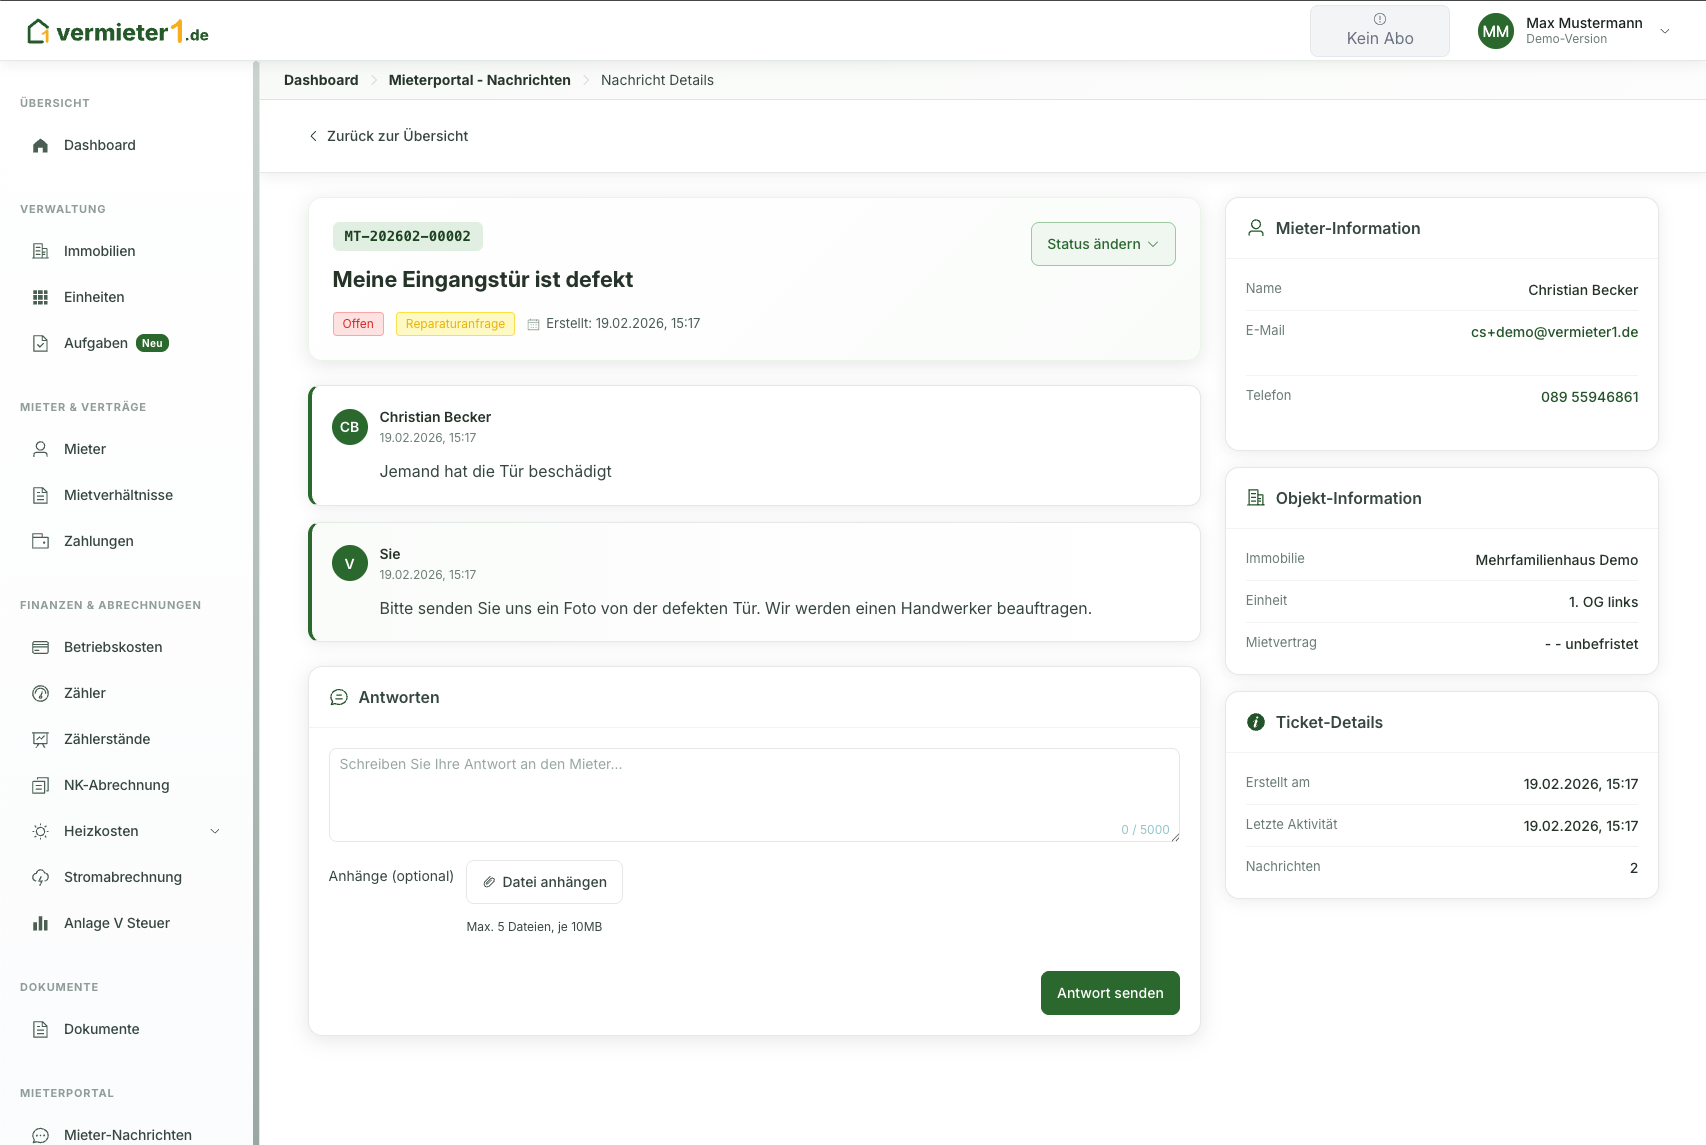Click the Zähler meter icon in sidebar
This screenshot has height=1145, width=1706.
pos(40,693)
